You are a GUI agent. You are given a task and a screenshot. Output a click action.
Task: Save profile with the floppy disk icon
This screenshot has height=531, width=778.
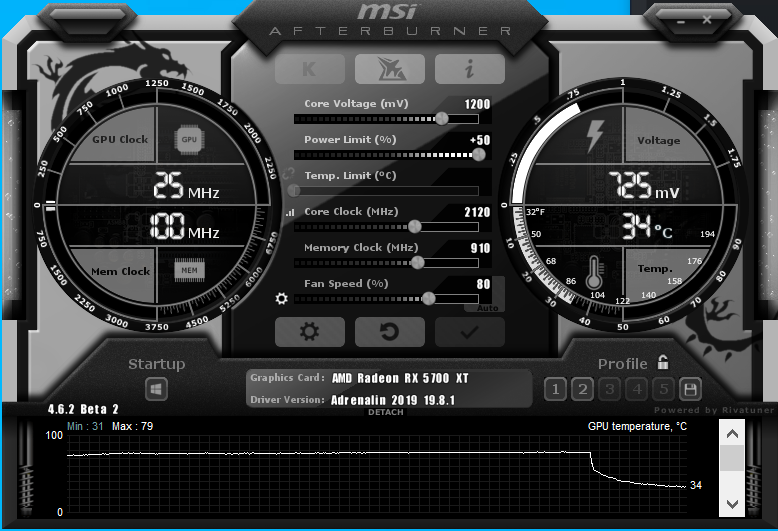tap(690, 390)
